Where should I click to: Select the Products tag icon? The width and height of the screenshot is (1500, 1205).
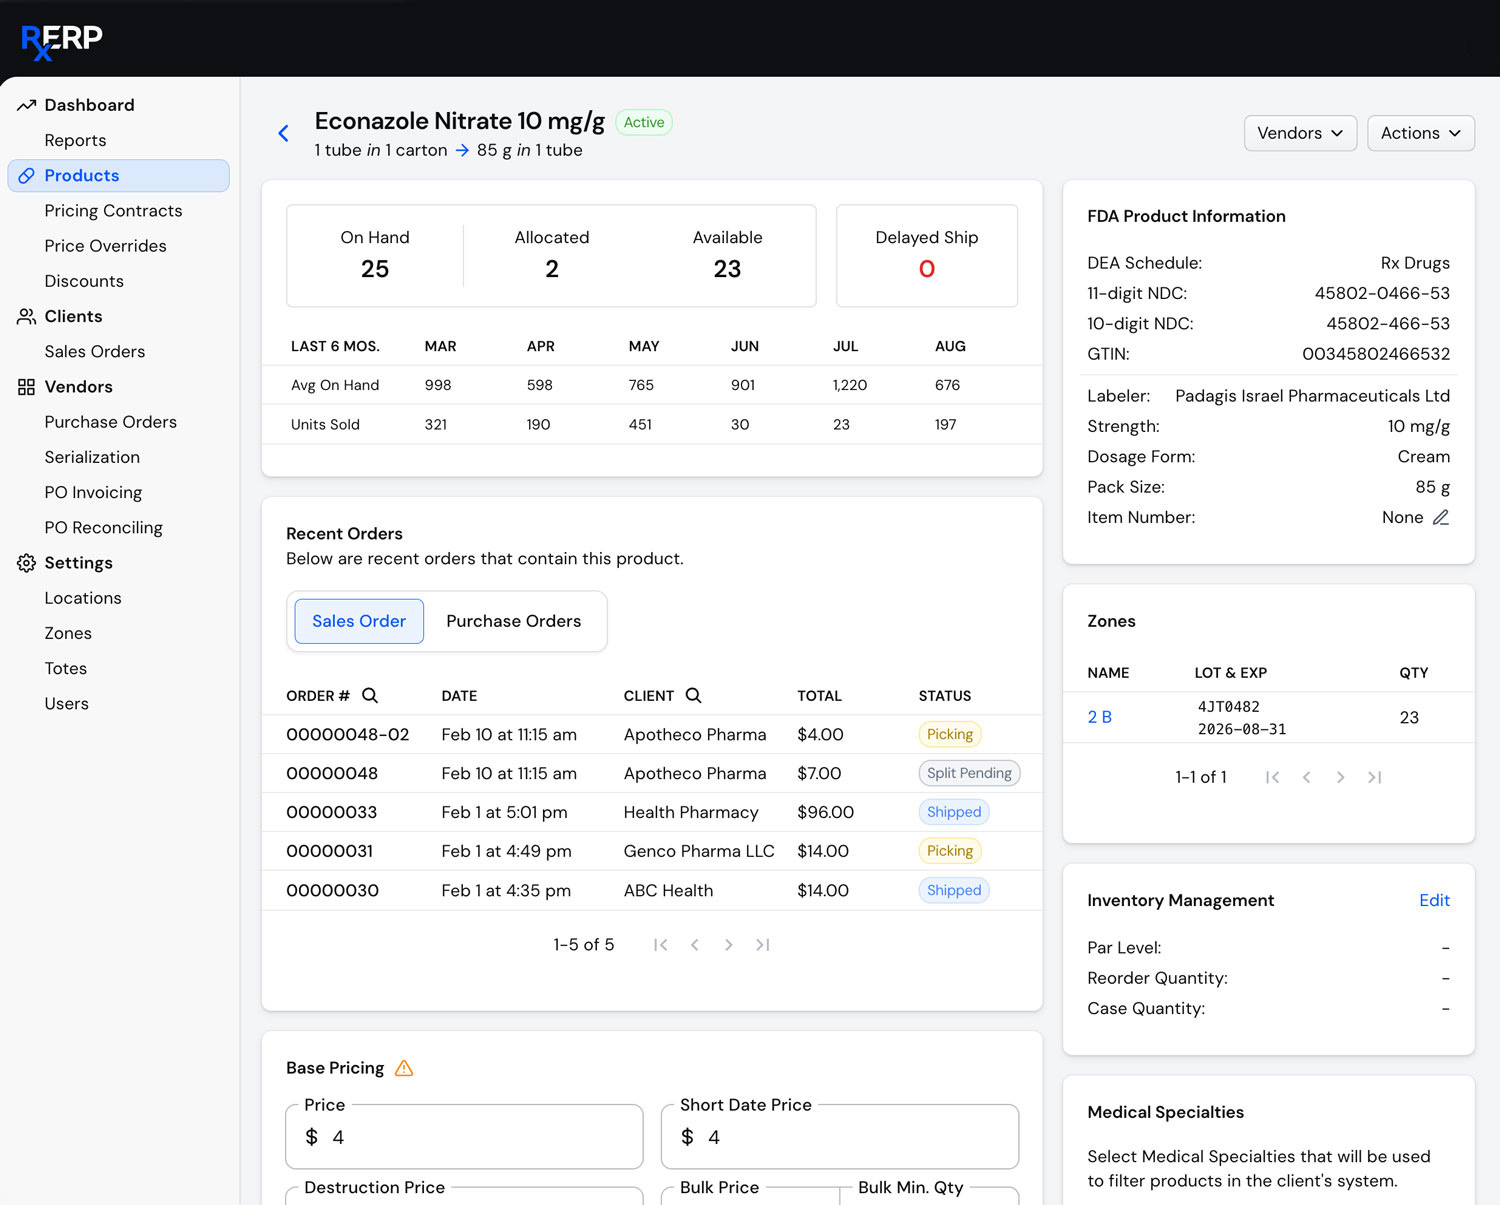coord(26,175)
